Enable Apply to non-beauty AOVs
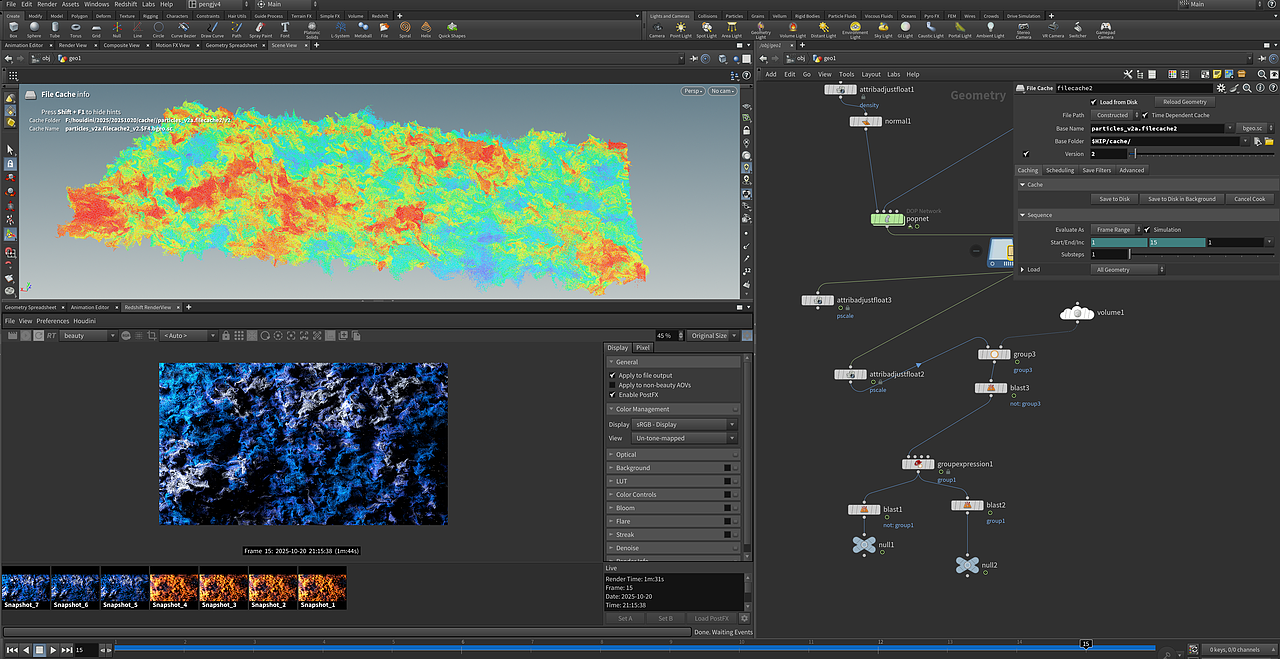The height and width of the screenshot is (659, 1280). click(613, 385)
